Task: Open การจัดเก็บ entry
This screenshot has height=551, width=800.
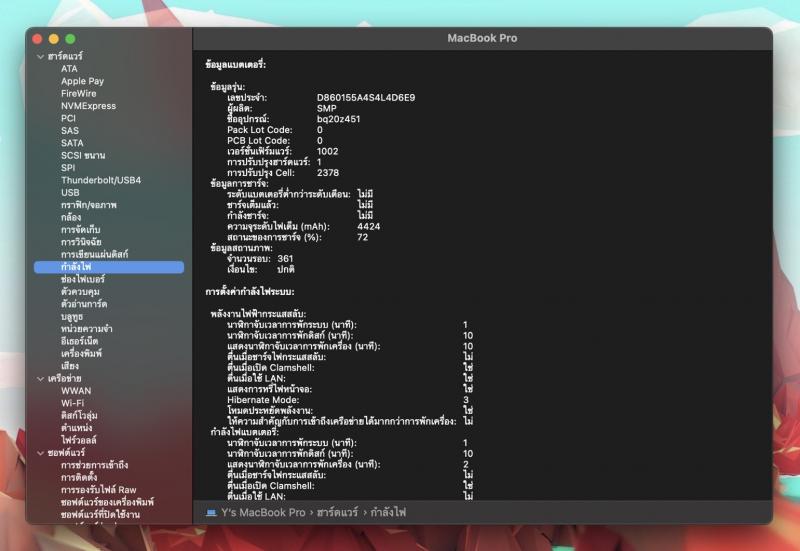Action: point(81,230)
